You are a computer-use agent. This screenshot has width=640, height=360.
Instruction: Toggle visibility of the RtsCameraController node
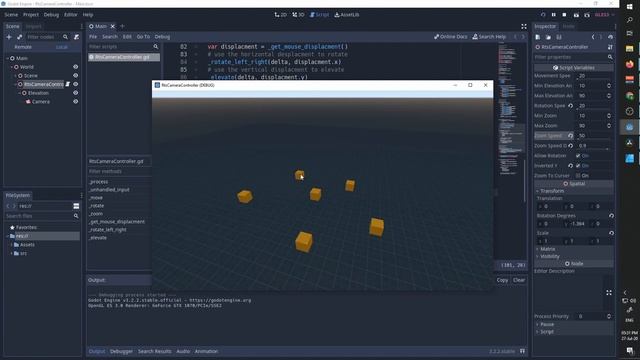click(x=76, y=84)
